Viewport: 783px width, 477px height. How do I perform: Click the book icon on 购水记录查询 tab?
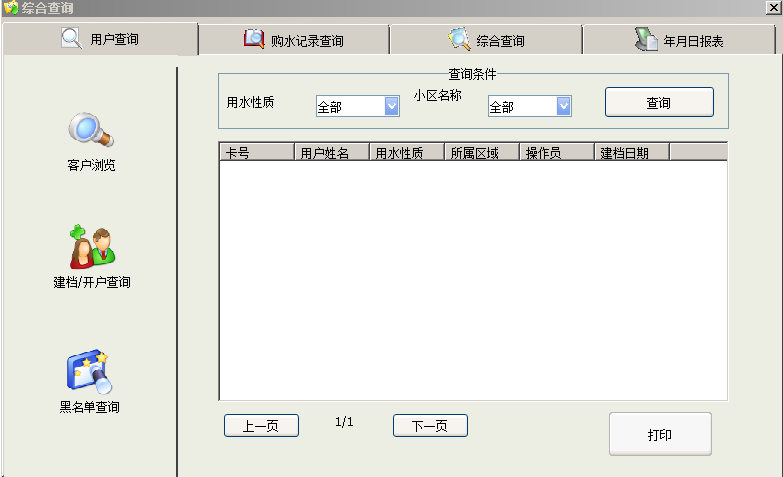point(254,39)
